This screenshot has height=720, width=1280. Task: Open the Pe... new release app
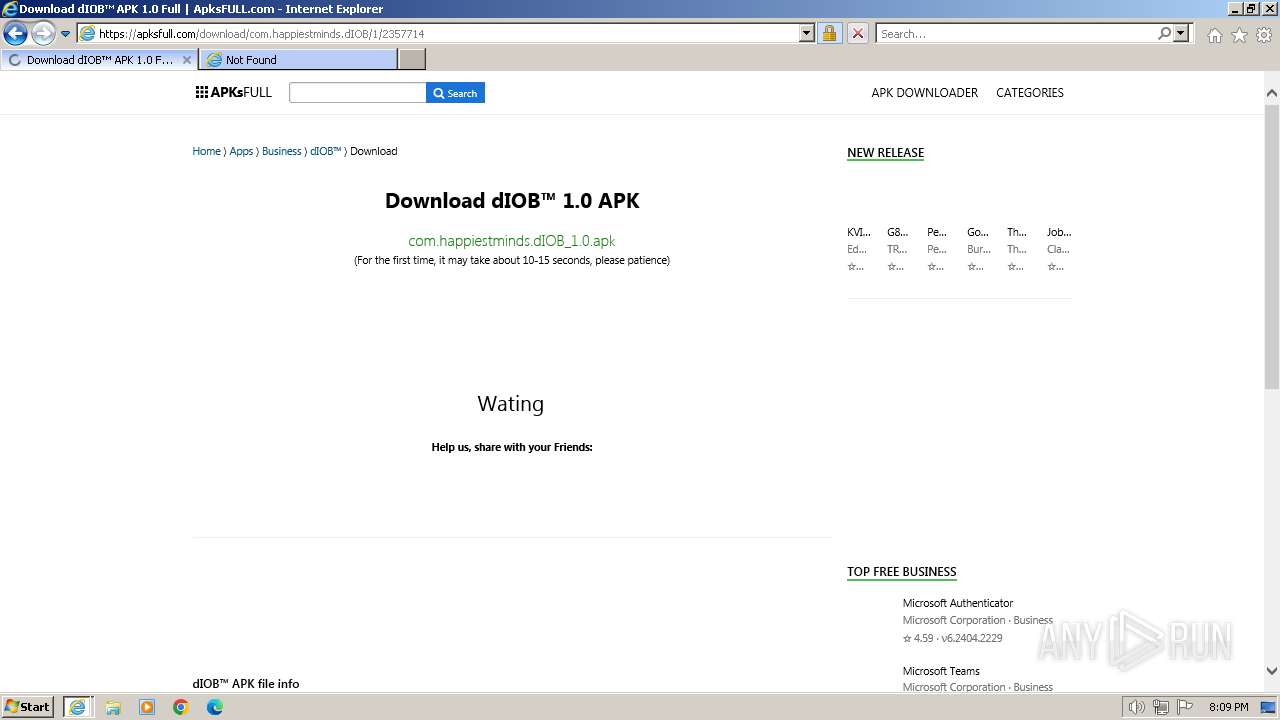click(936, 232)
